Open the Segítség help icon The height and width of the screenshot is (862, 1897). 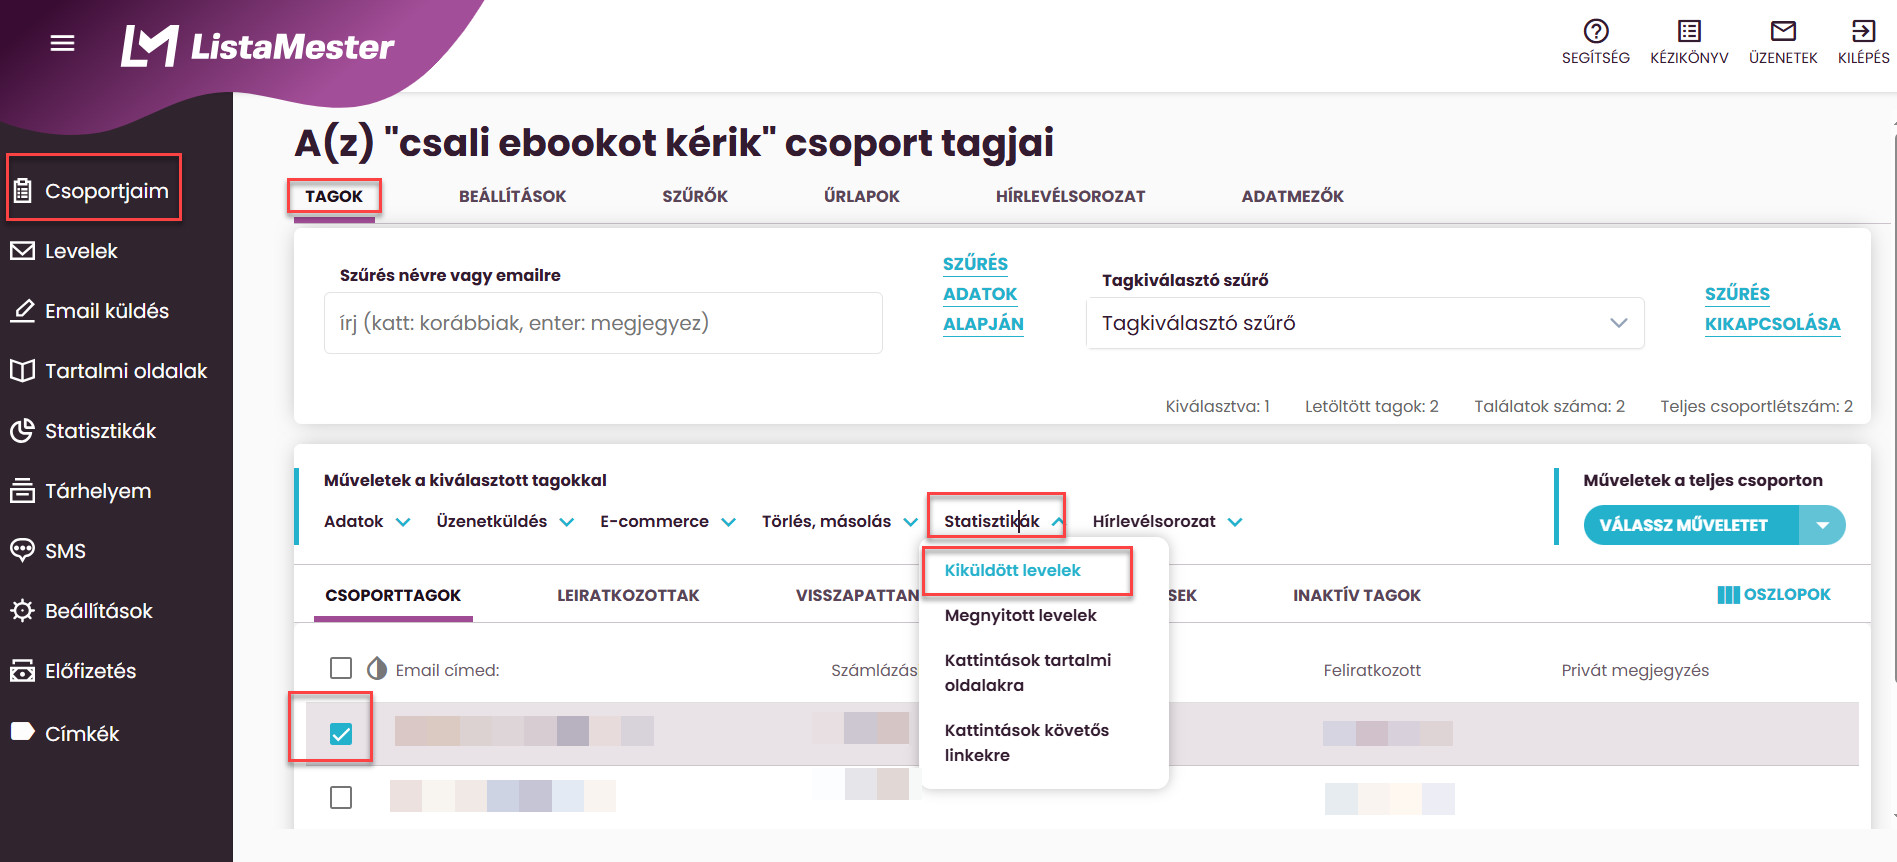tap(1596, 31)
